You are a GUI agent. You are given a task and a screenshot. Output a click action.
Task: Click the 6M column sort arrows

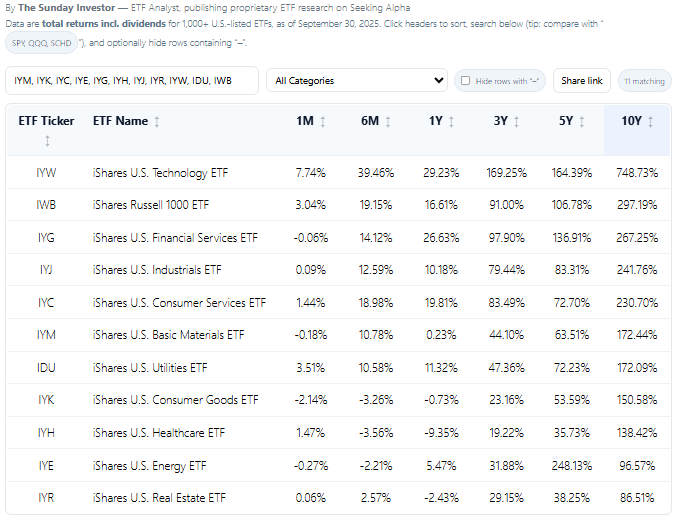[x=388, y=122]
